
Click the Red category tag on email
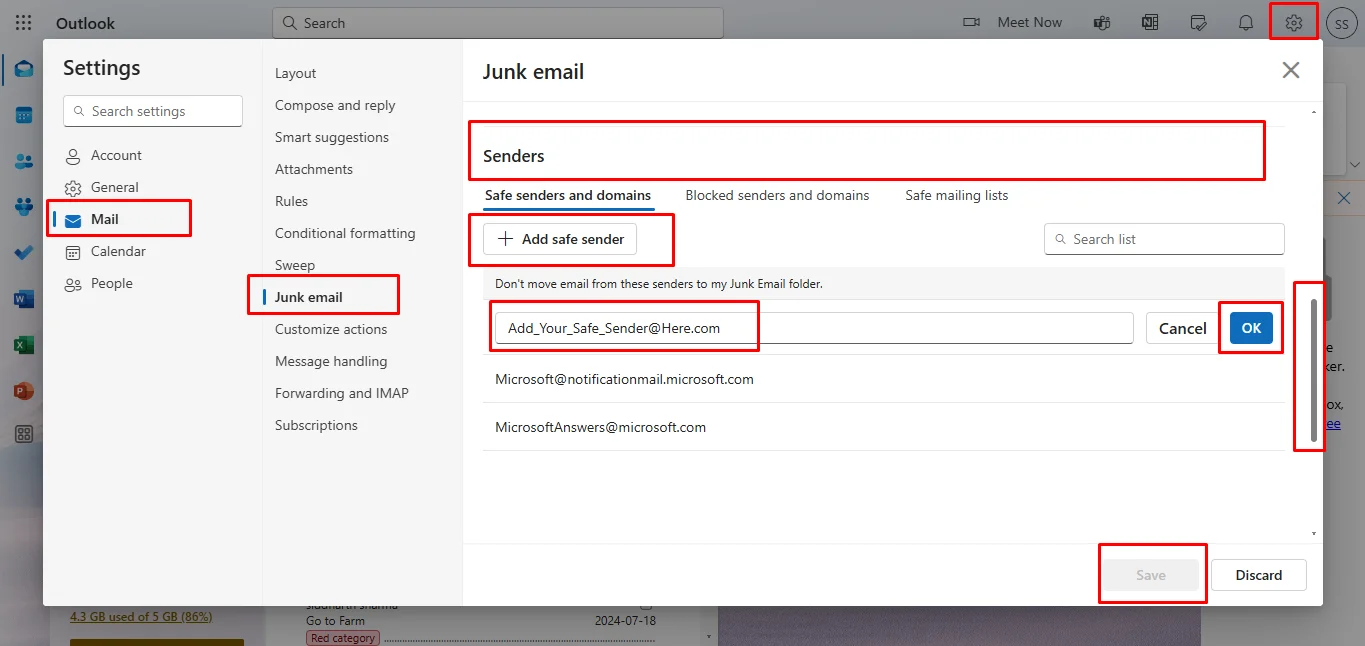[x=342, y=638]
